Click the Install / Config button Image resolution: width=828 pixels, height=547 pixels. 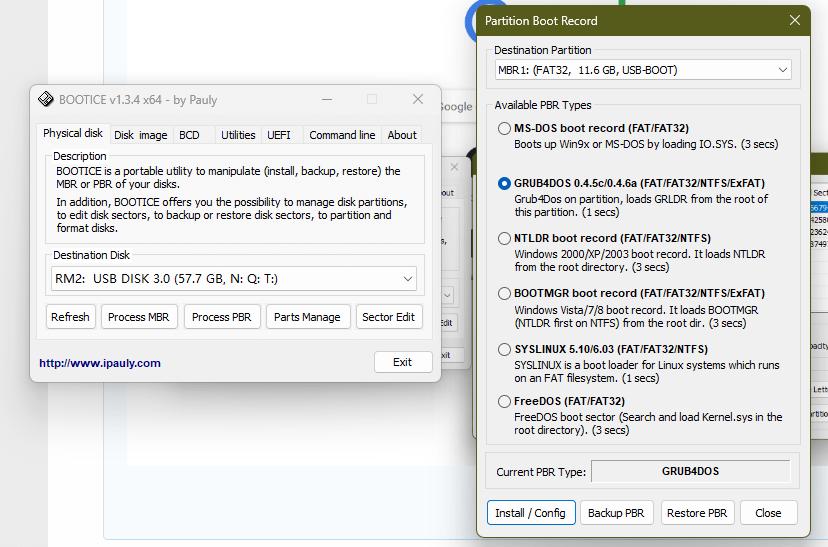pyautogui.click(x=531, y=513)
